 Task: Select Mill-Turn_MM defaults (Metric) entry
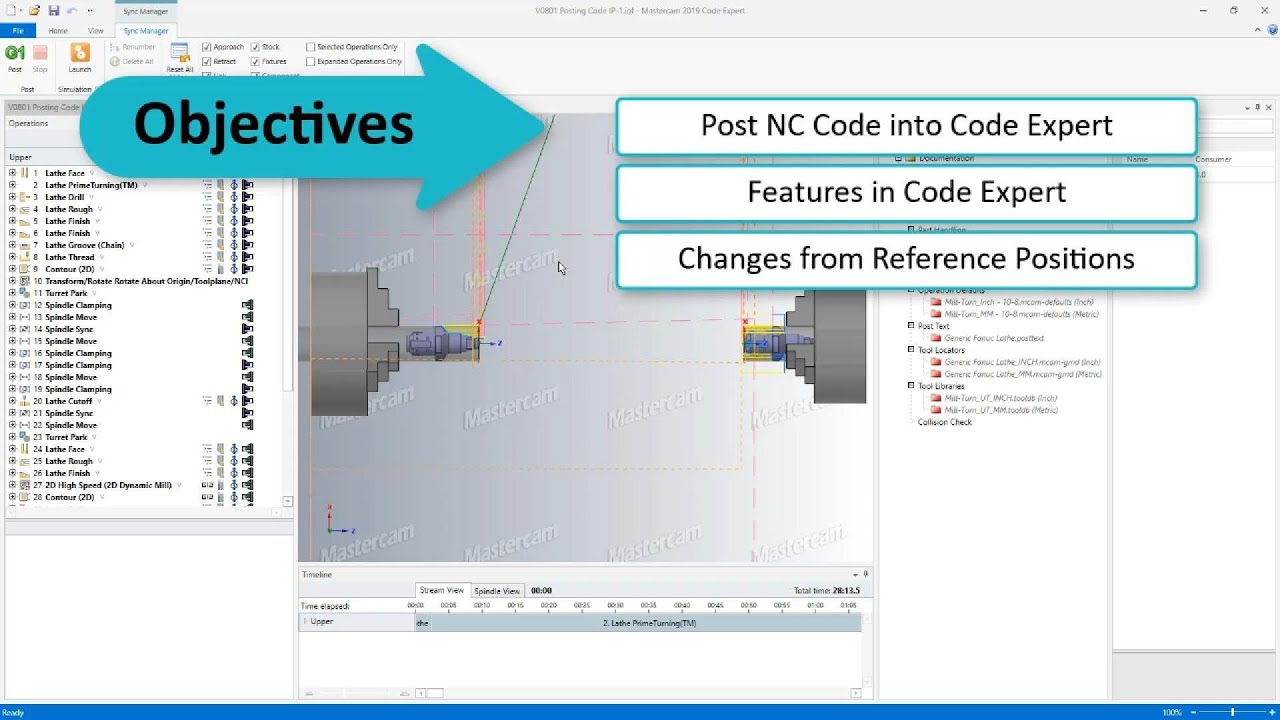1021,314
